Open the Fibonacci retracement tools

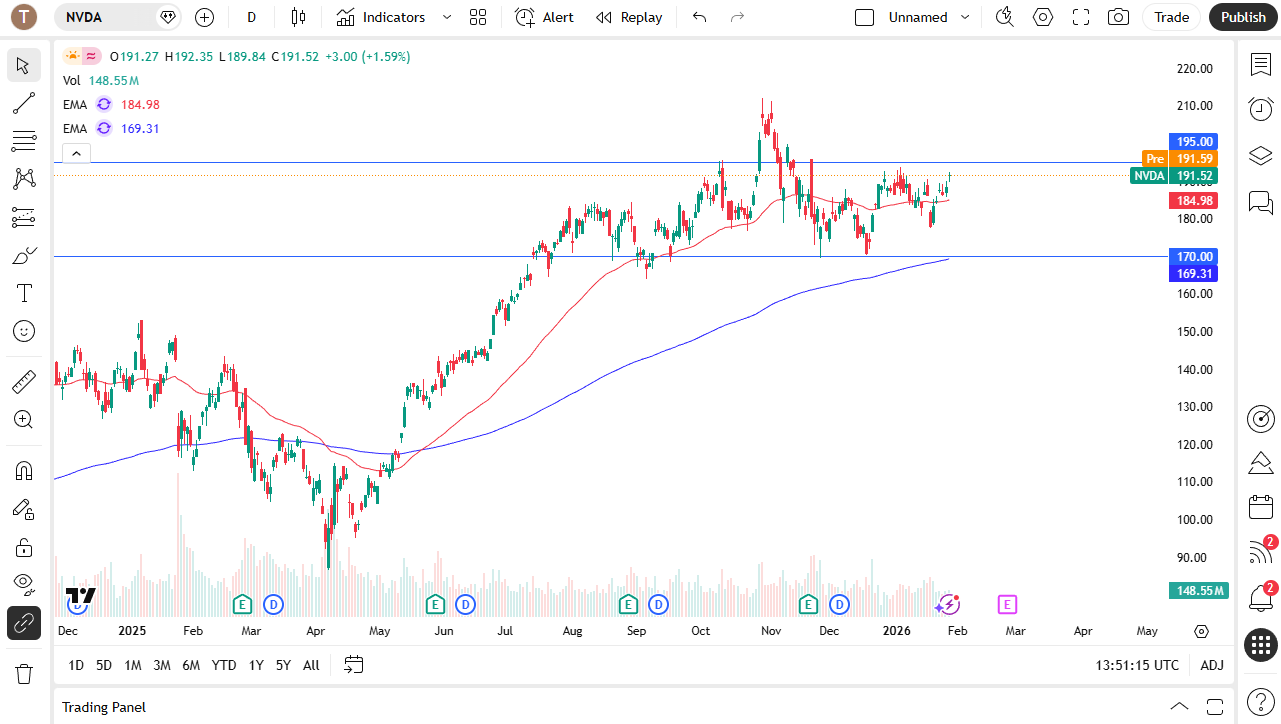tap(24, 141)
